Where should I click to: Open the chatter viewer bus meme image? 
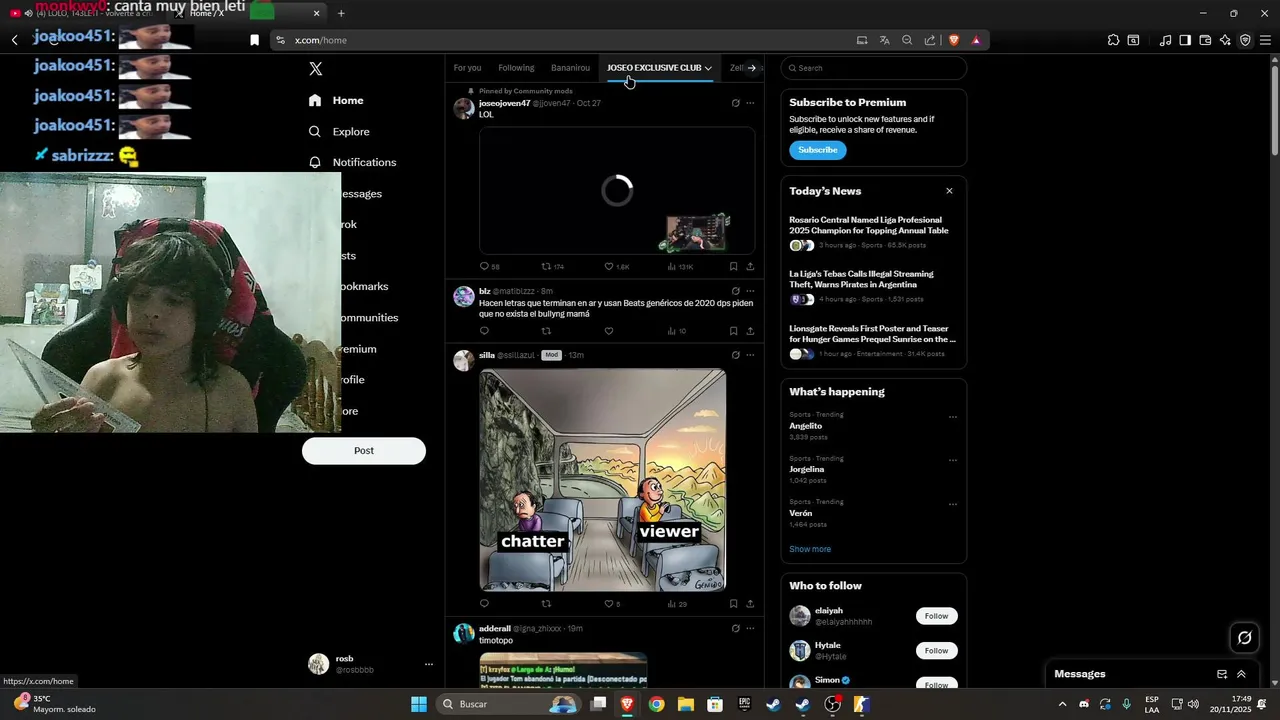click(x=603, y=480)
